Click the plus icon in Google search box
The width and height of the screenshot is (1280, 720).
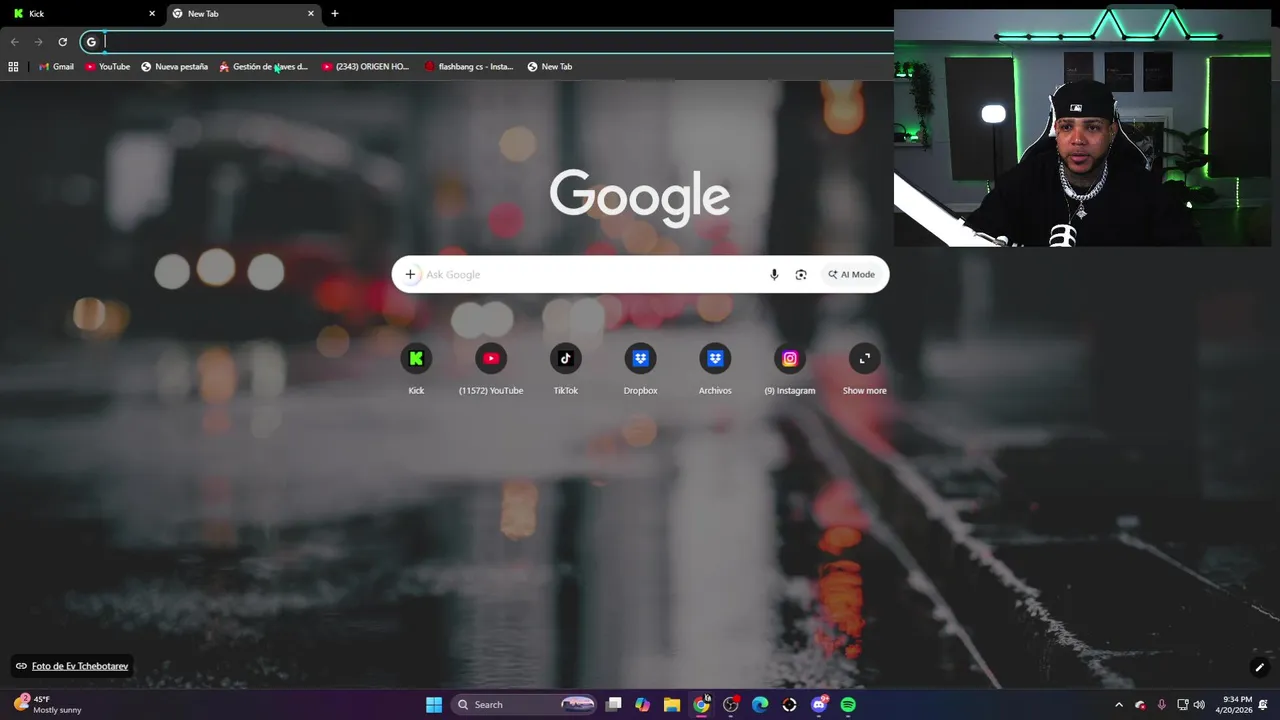pos(410,275)
